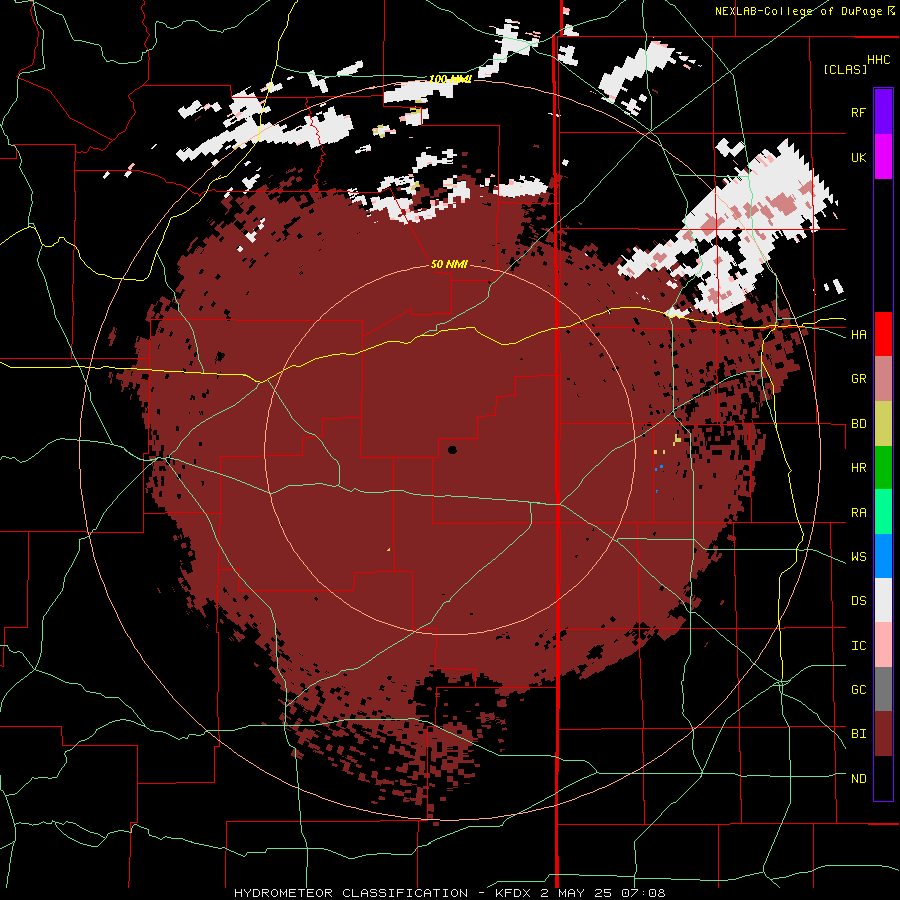Click the HA red legend swatch
The width and height of the screenshot is (900, 900).
coord(883,334)
